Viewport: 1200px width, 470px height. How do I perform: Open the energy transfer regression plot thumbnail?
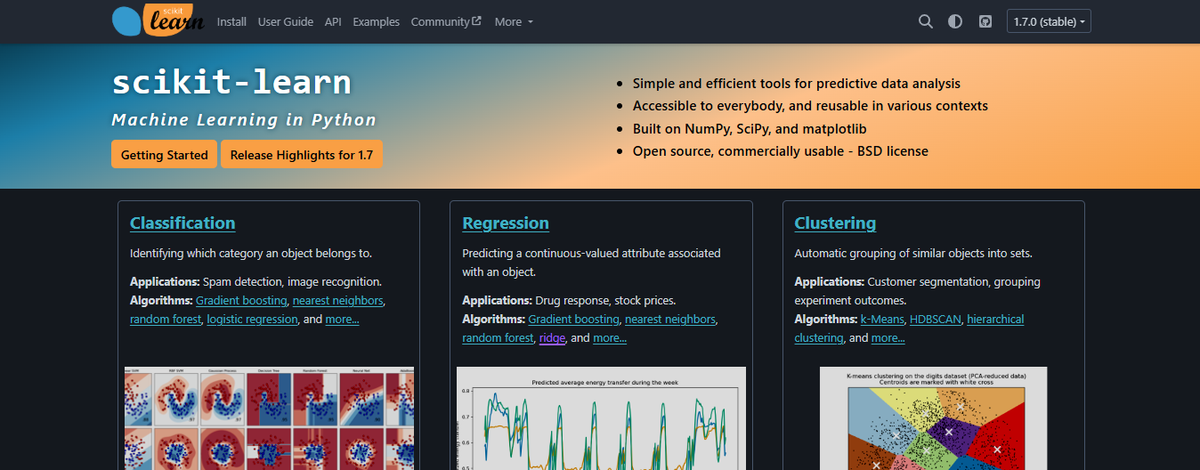[x=602, y=417]
